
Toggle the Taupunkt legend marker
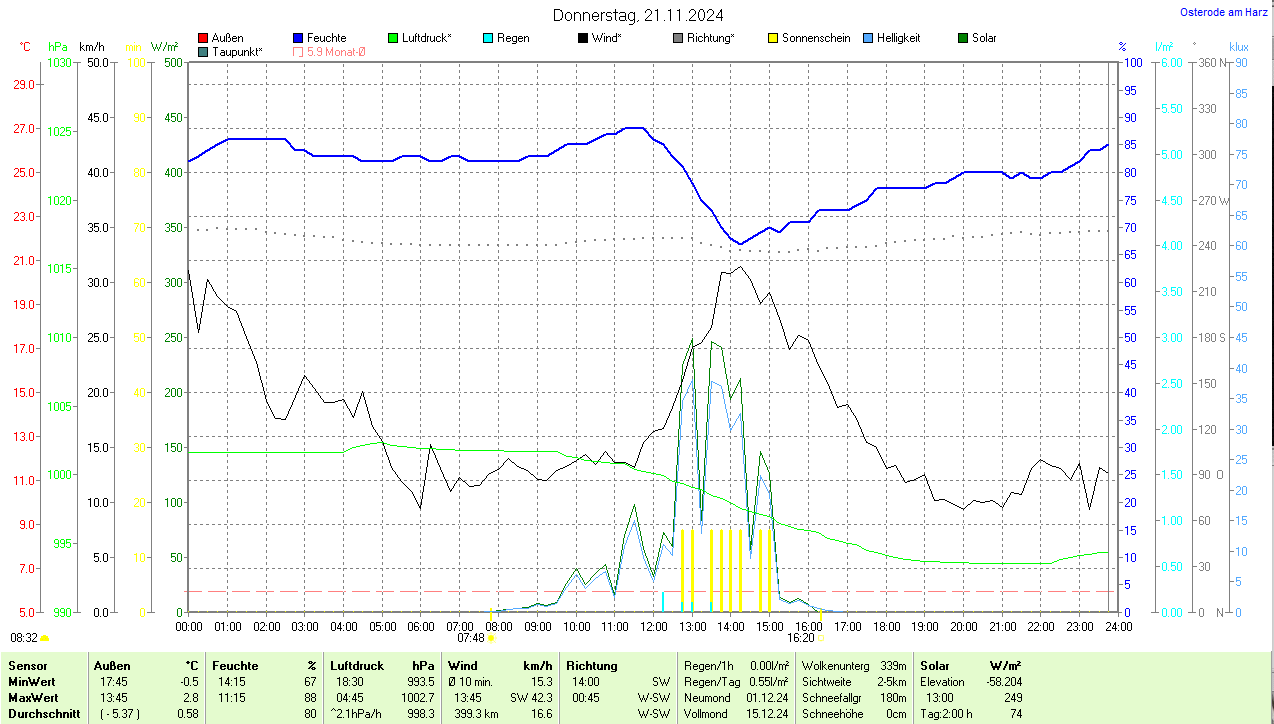[204, 52]
